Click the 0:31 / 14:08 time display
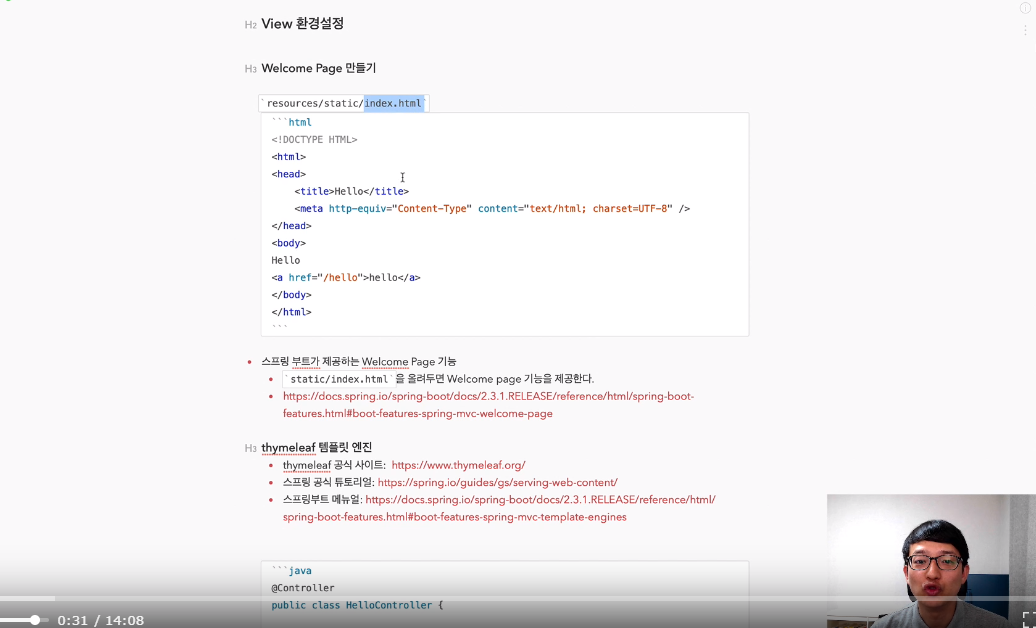Screen dimensions: 1036x628 tap(100, 620)
